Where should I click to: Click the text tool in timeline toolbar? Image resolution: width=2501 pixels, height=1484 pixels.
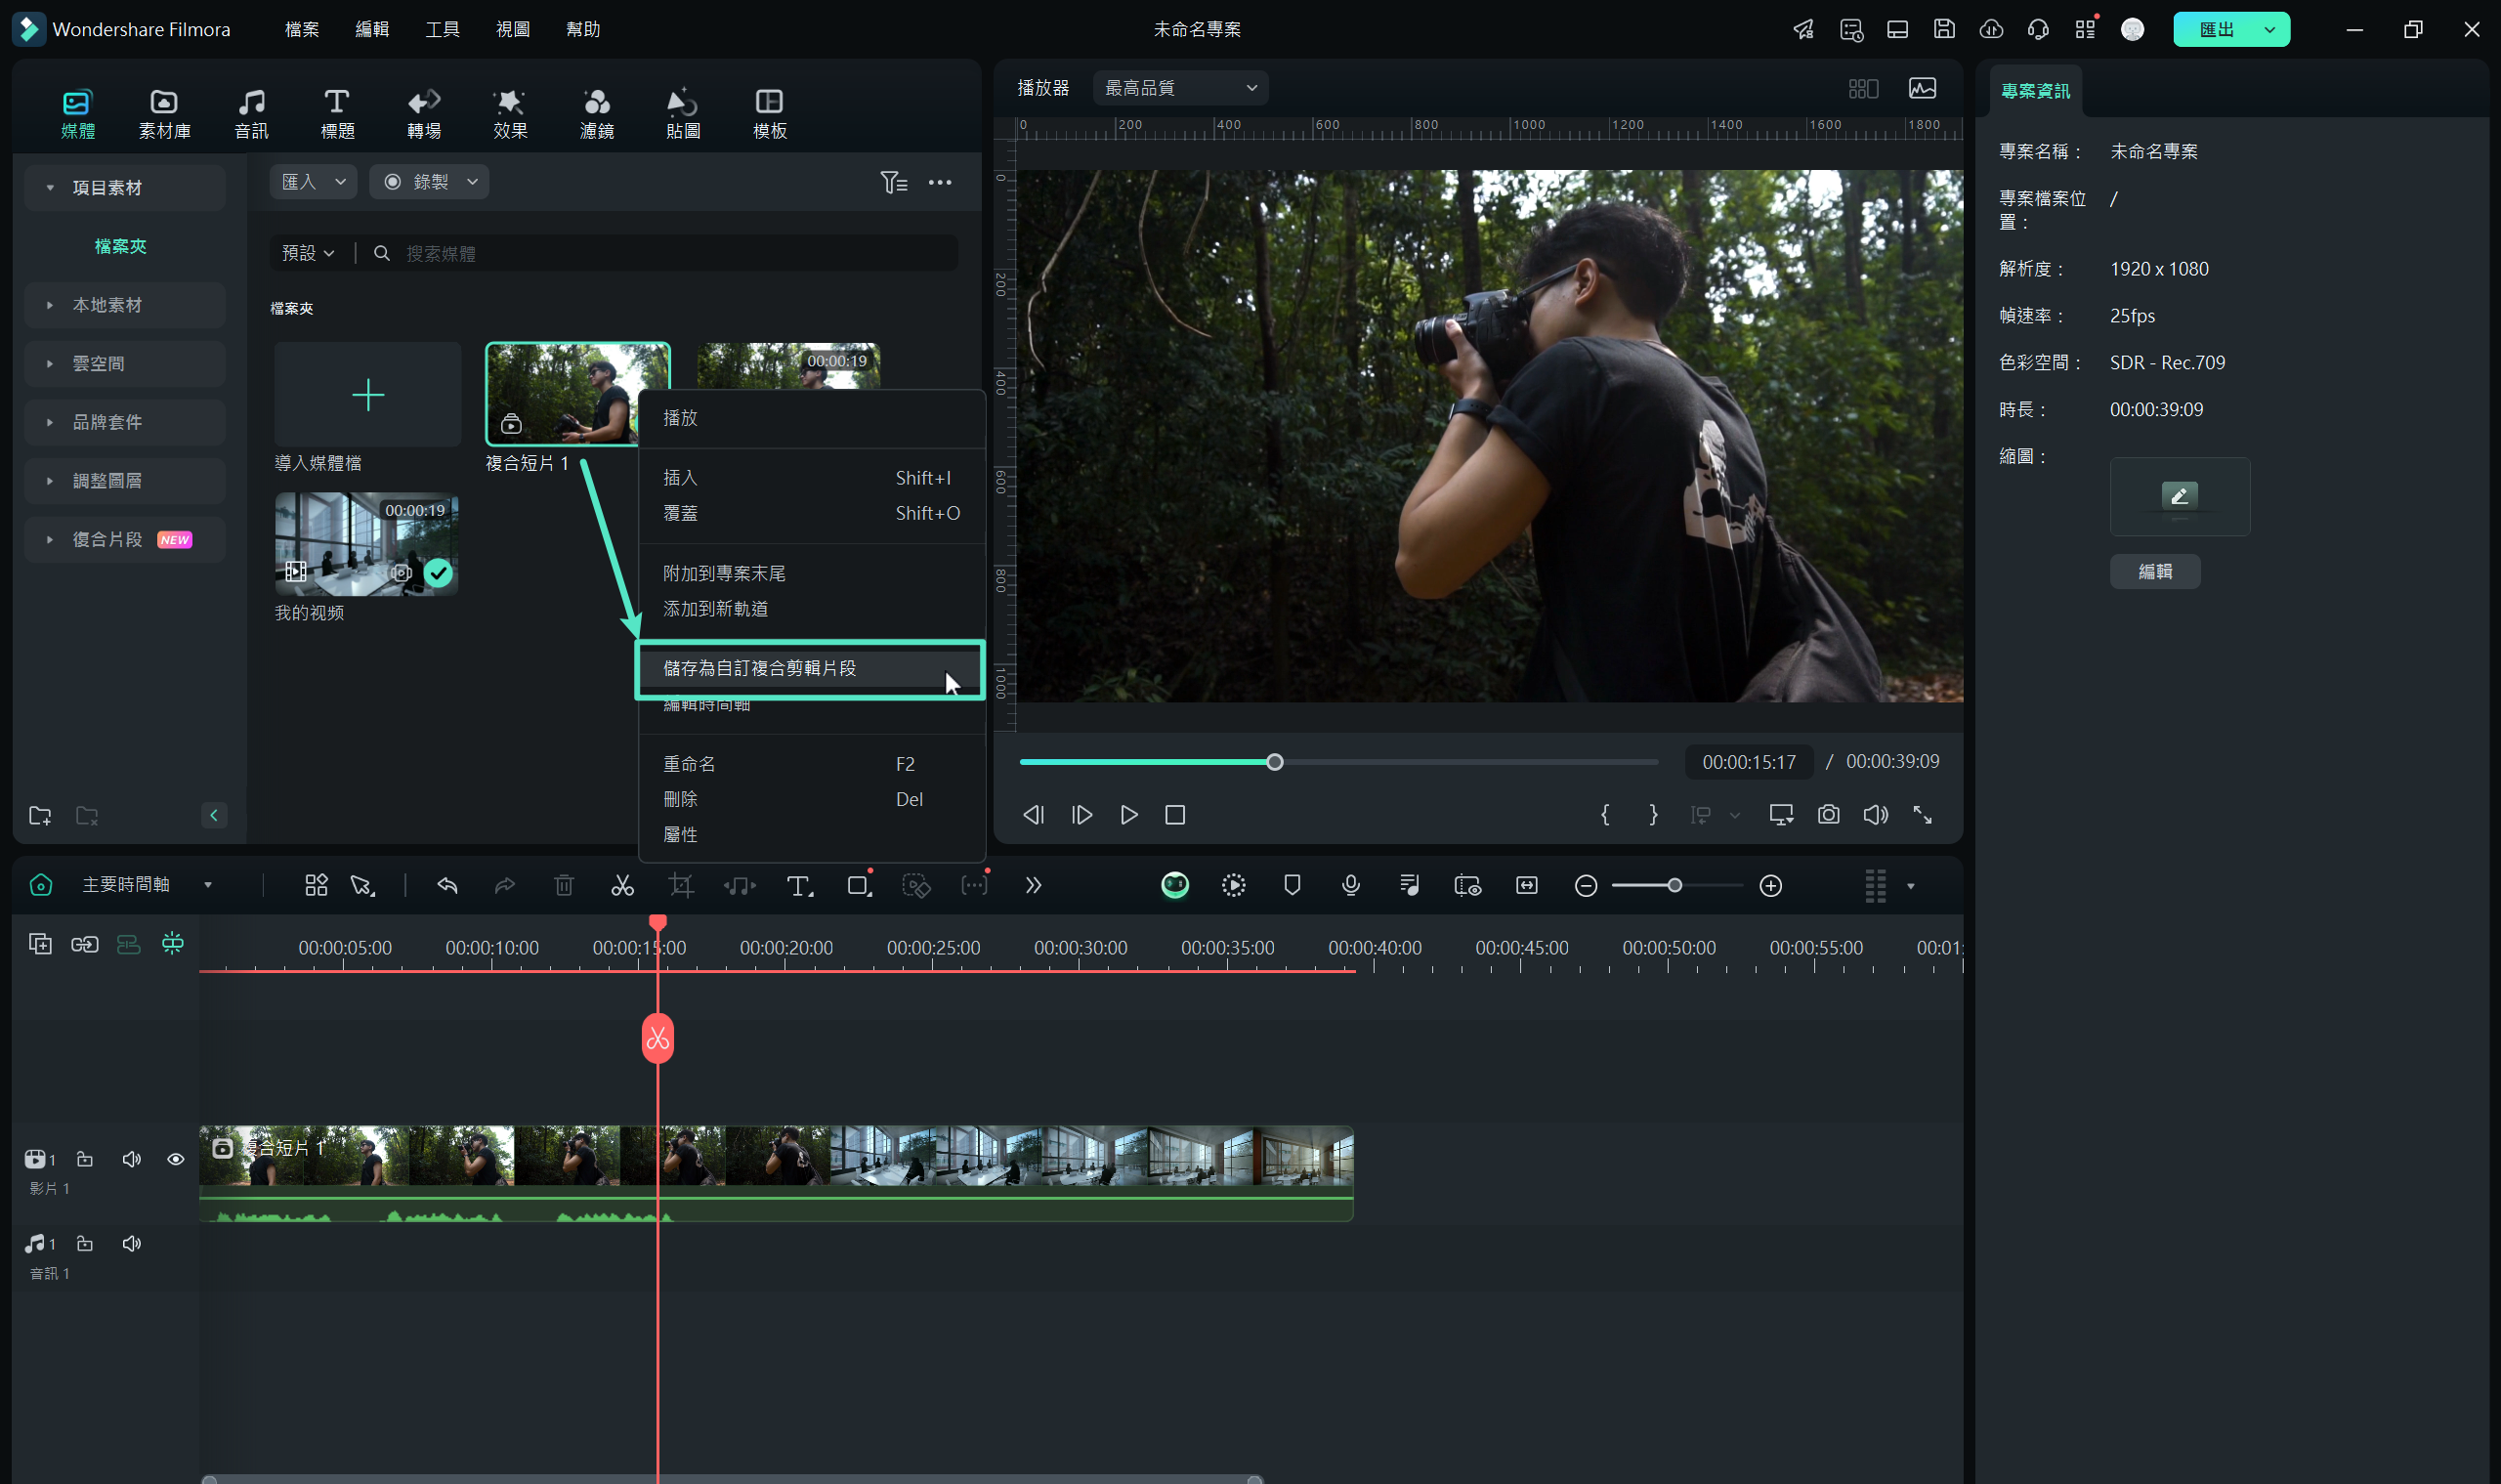pyautogui.click(x=799, y=885)
